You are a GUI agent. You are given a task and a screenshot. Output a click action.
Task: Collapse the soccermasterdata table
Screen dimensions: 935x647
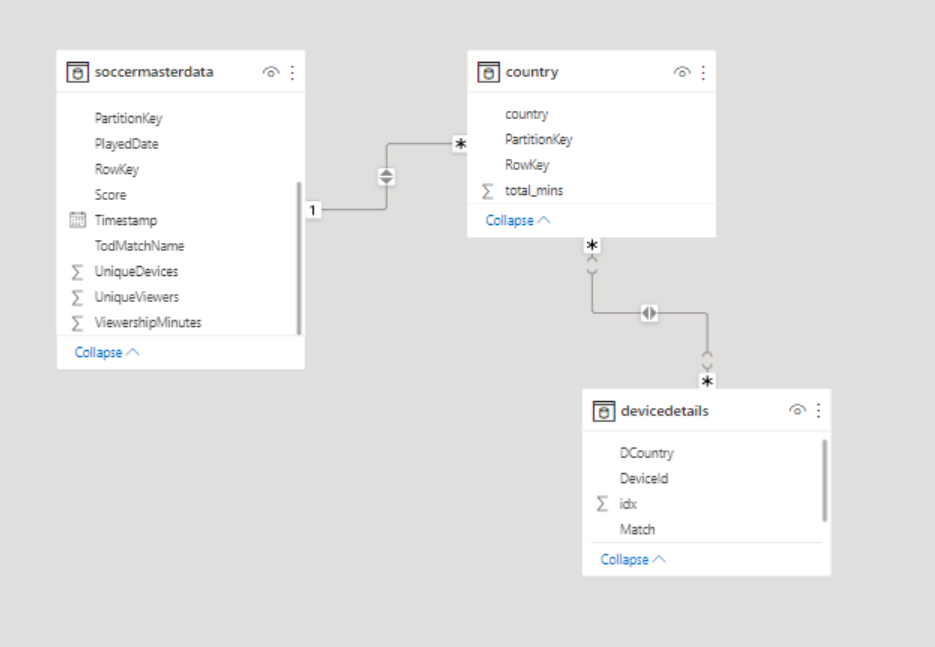107,352
